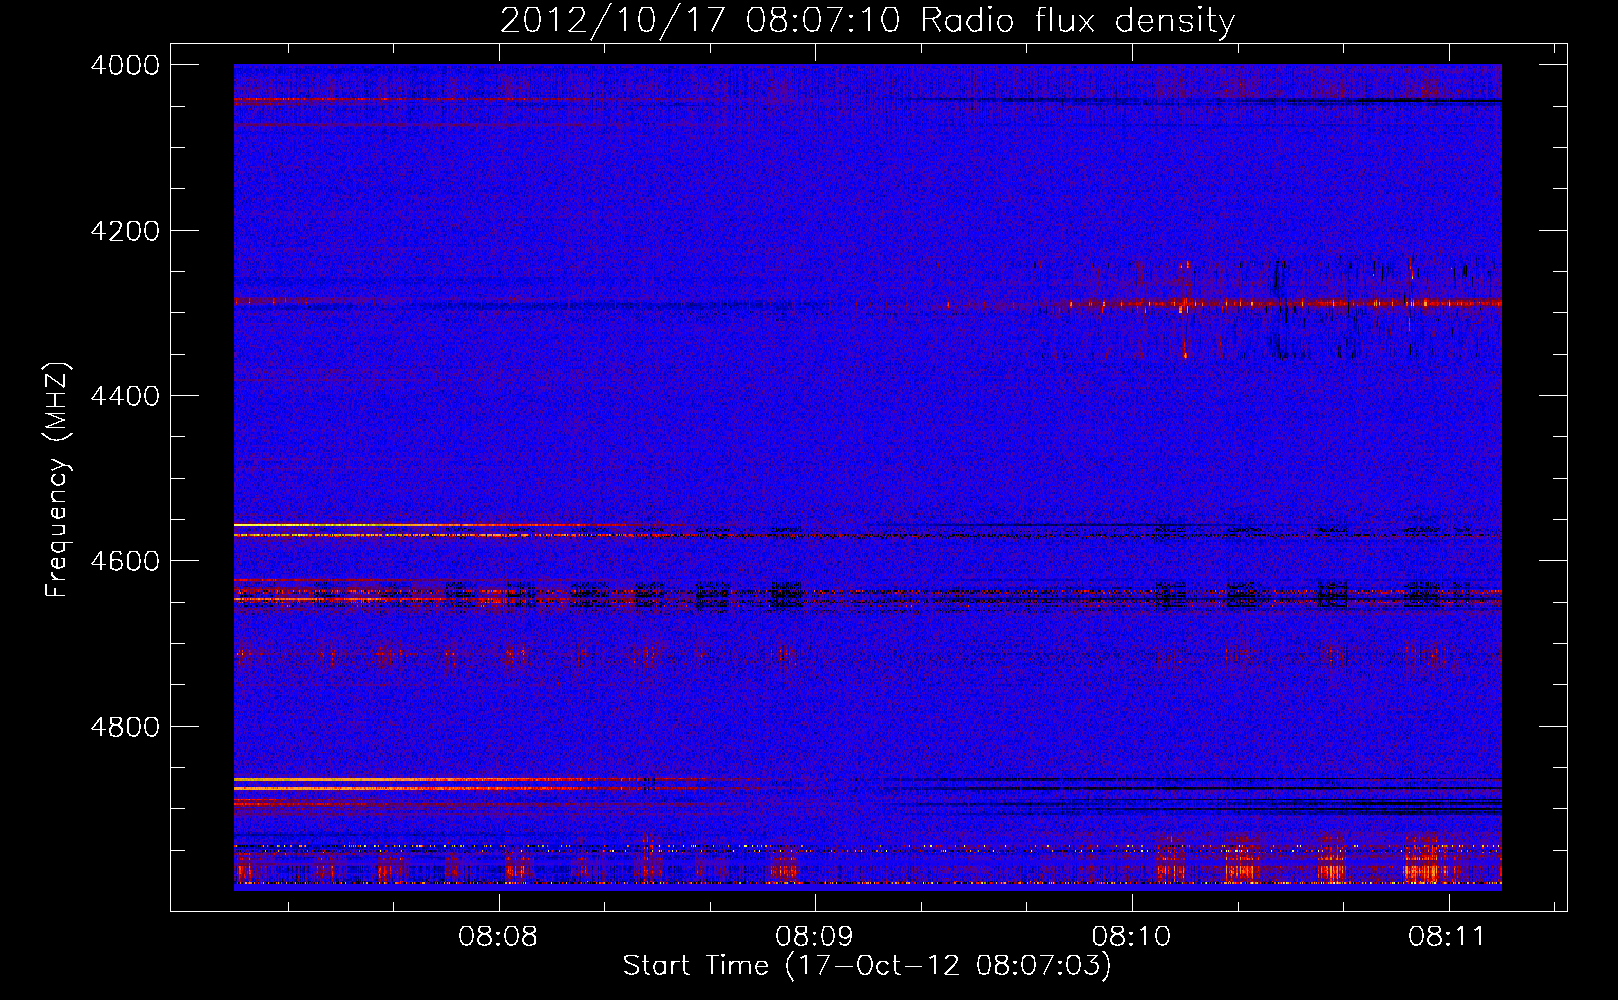The height and width of the screenshot is (1000, 1618).
Task: Click the 08:09 time tick label
Action: tap(815, 937)
